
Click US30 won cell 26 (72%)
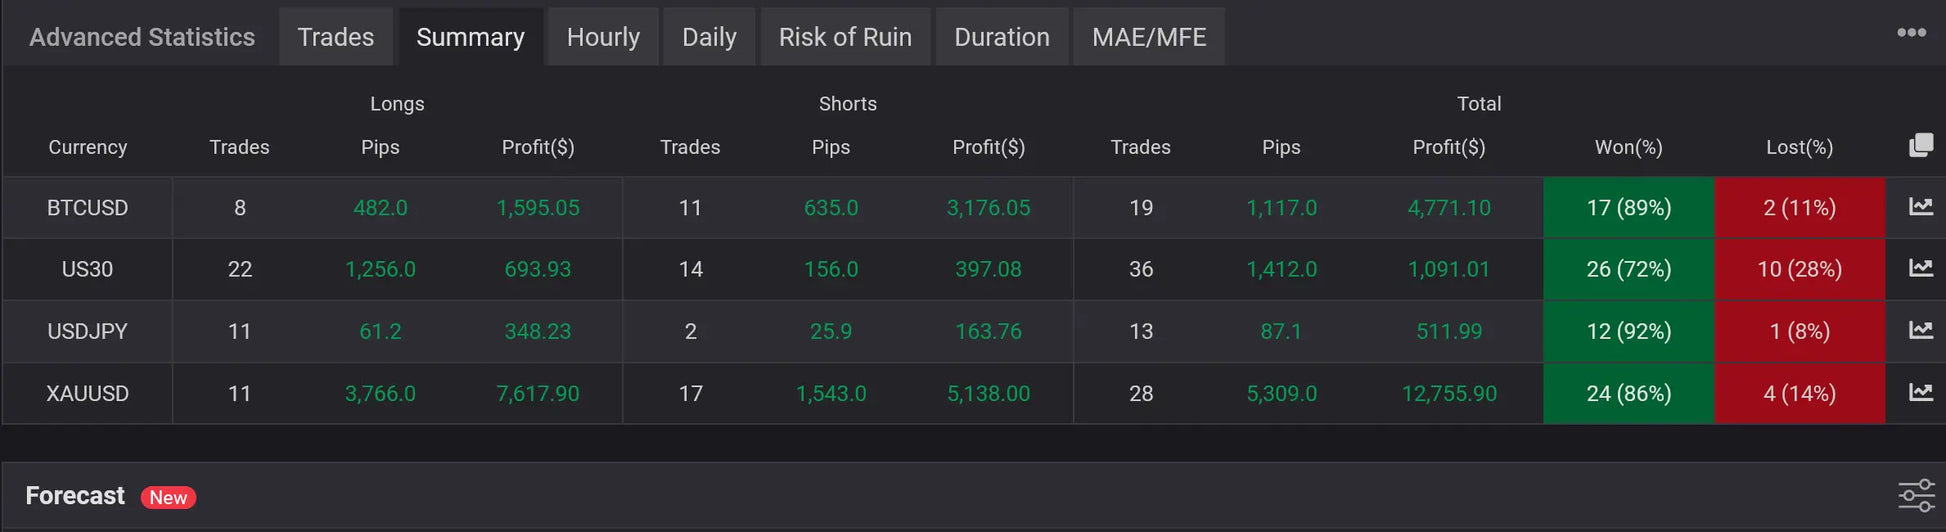pos(1629,269)
